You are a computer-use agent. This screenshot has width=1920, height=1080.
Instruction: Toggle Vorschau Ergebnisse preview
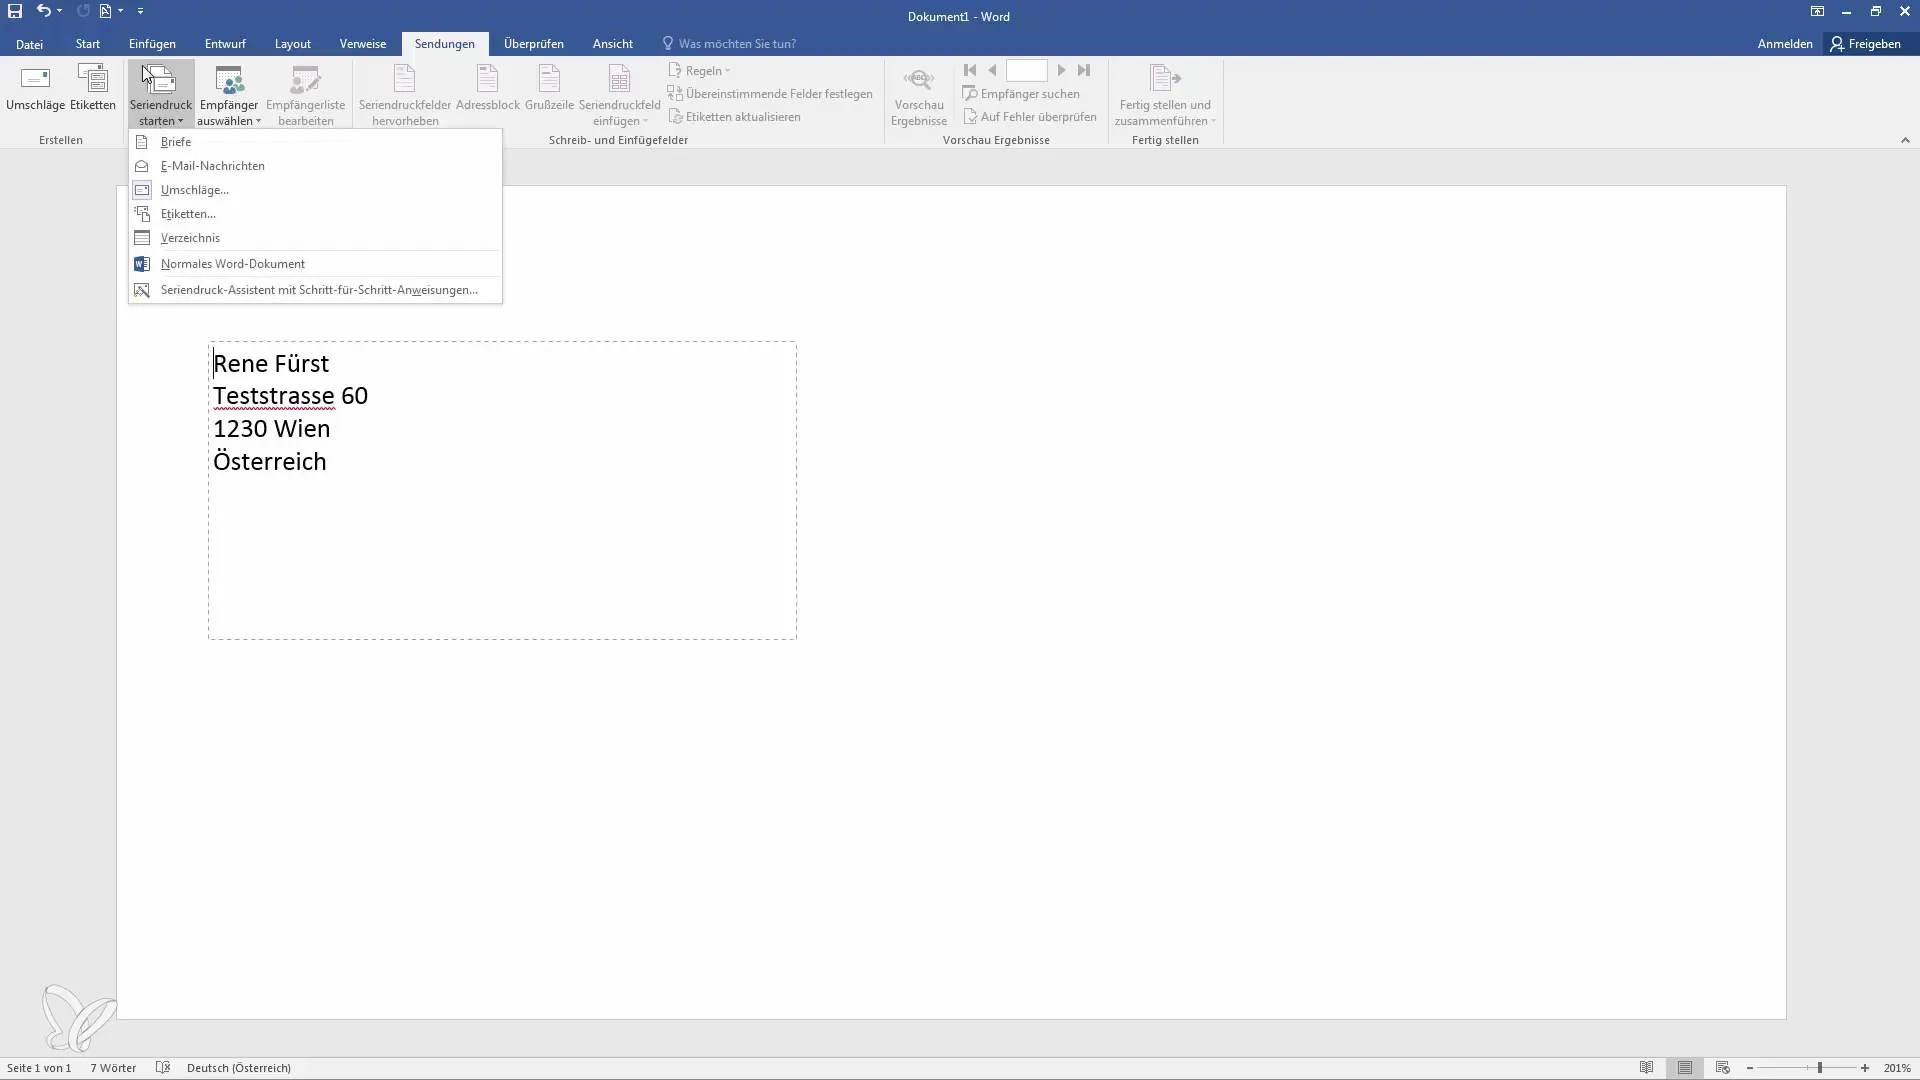click(919, 95)
